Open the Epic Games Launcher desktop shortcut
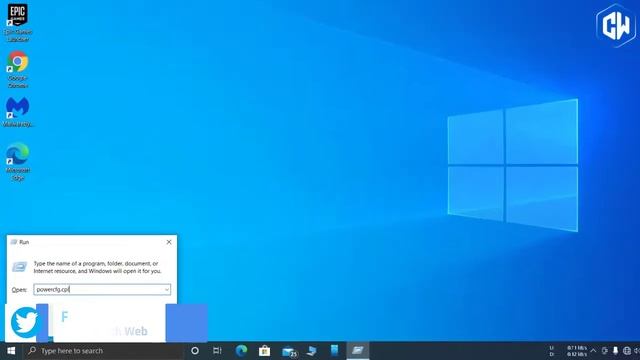Image resolution: width=640 pixels, height=360 pixels. pyautogui.click(x=18, y=22)
